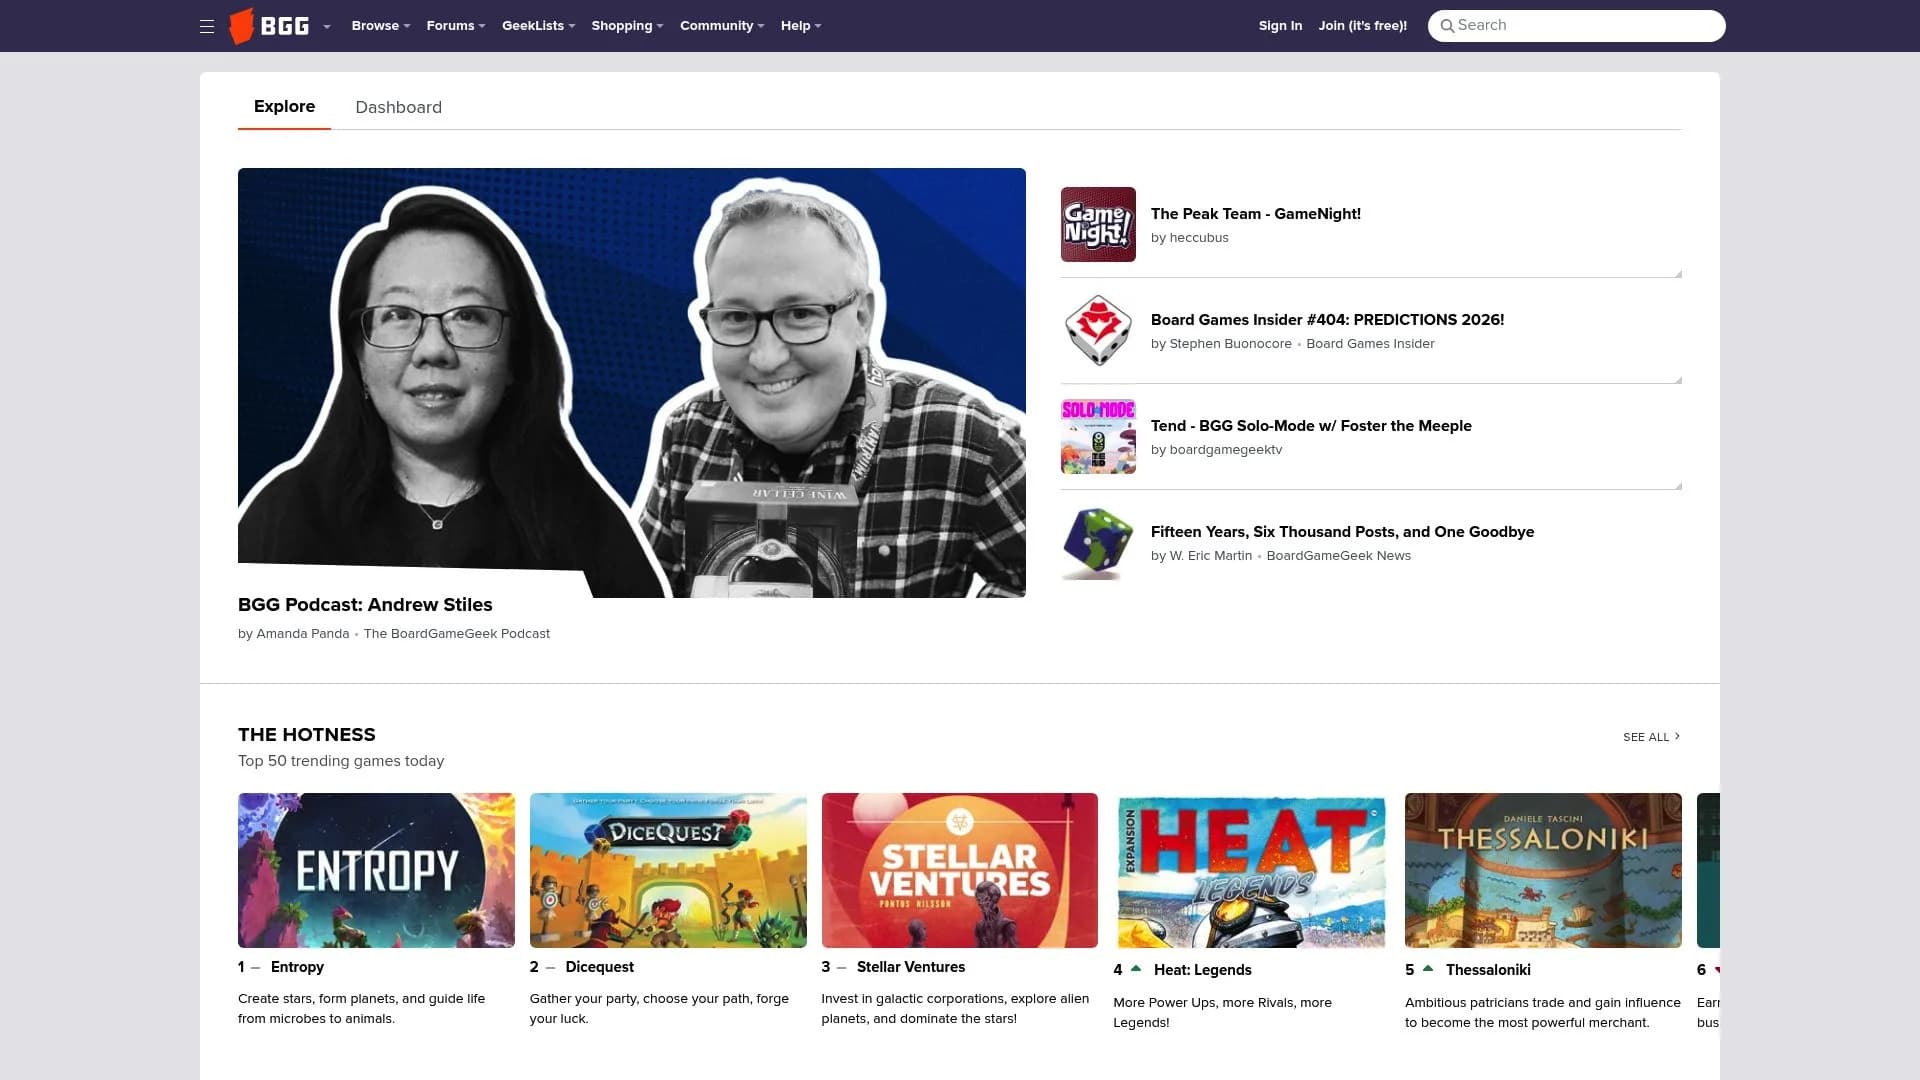Click the Board Games Insider source link

[1370, 344]
